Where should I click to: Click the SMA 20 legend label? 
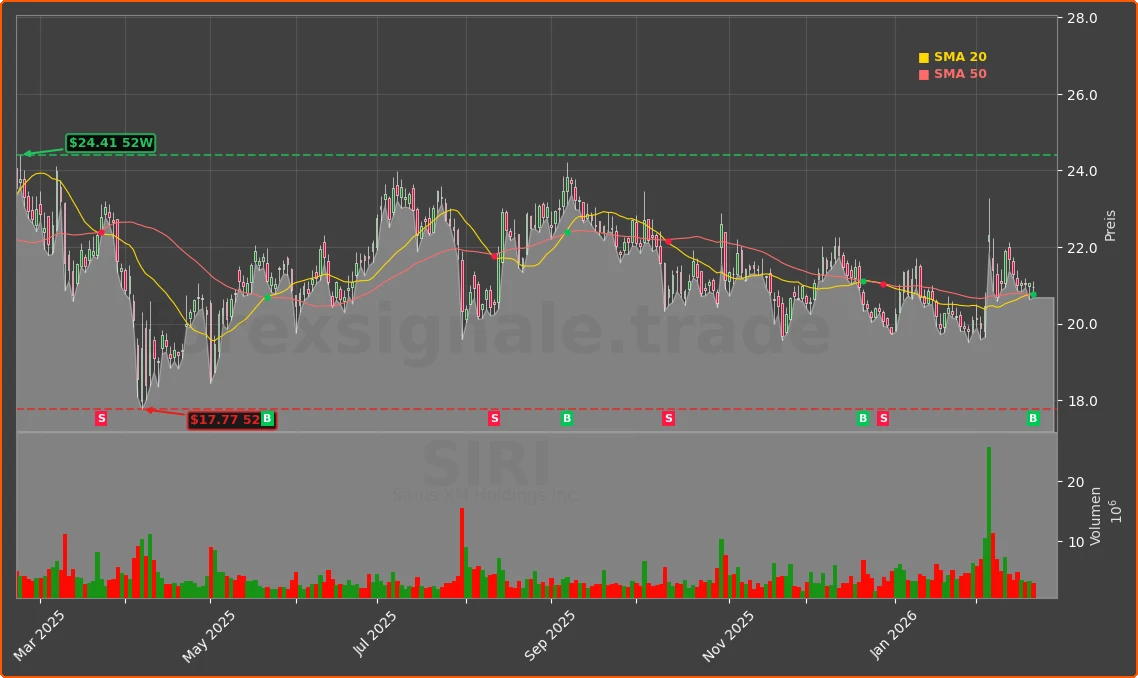pos(960,58)
